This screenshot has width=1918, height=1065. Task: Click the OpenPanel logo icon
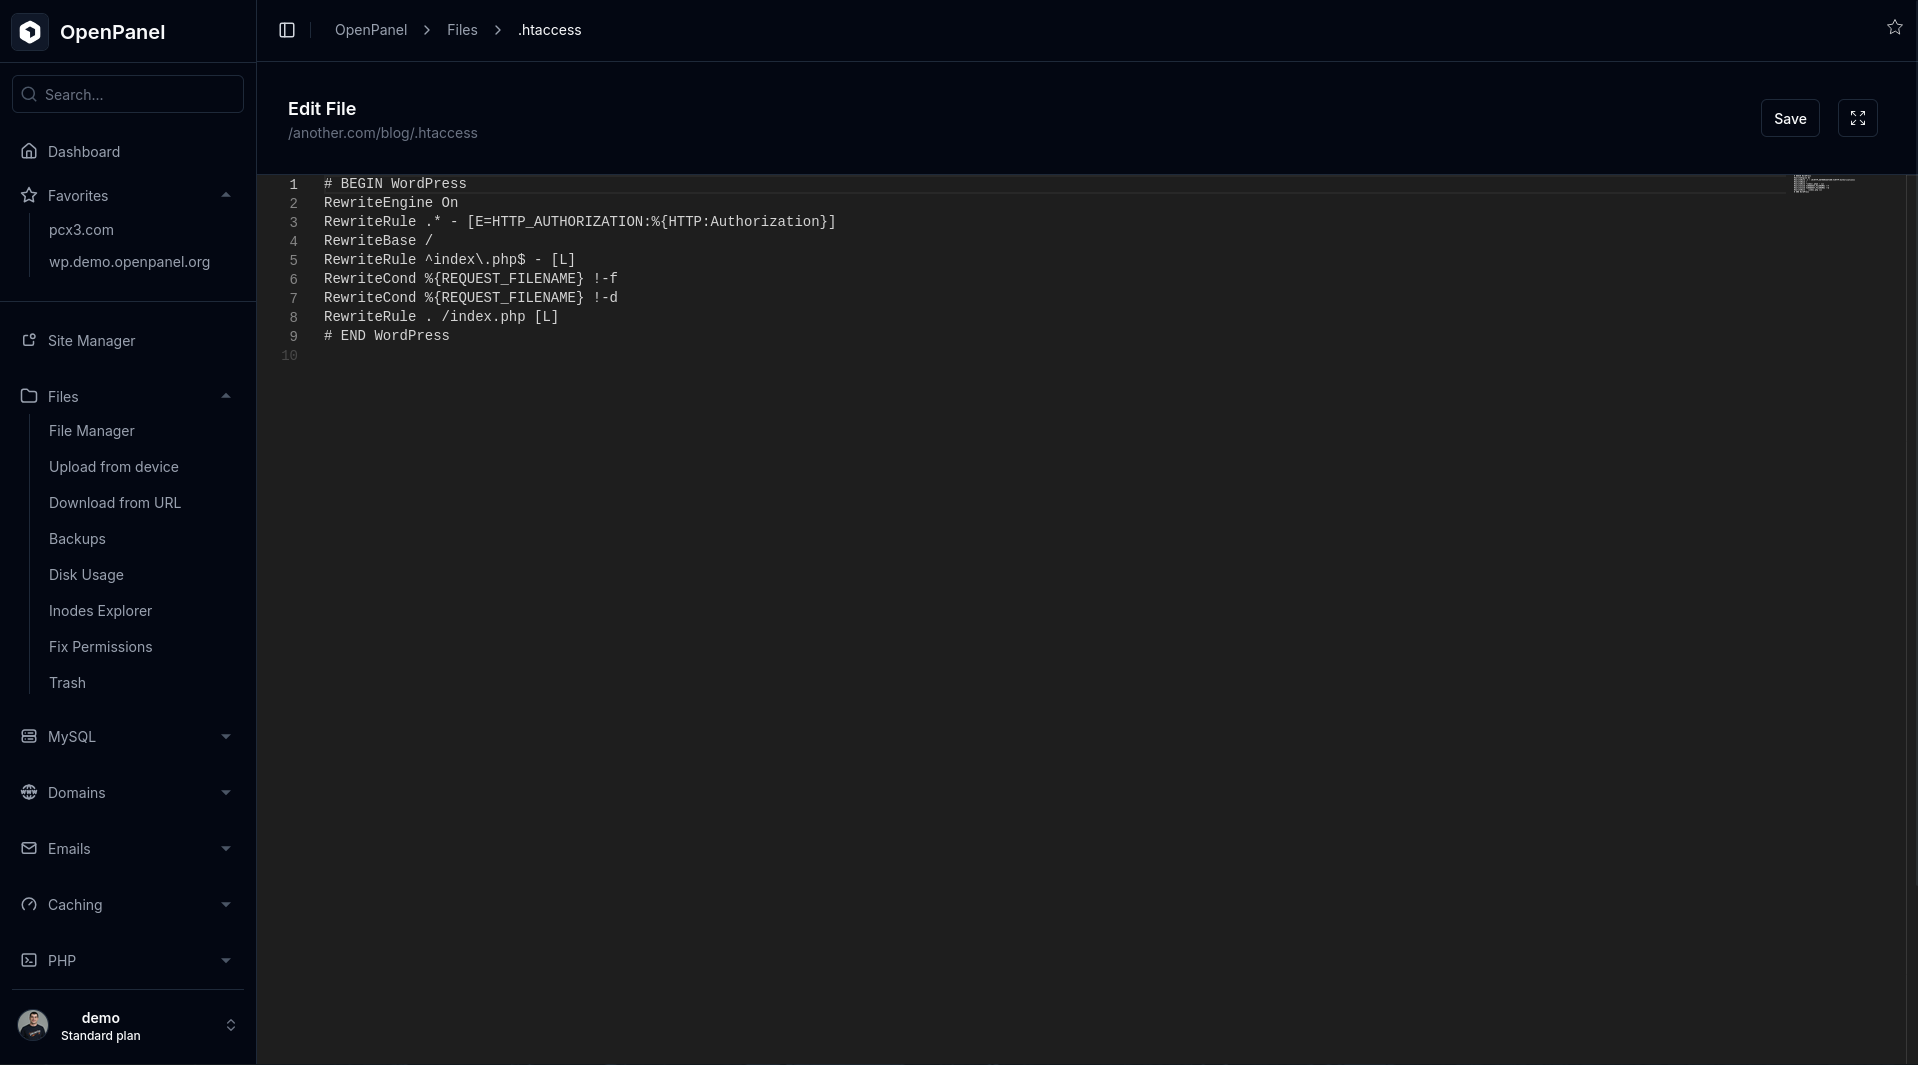click(x=30, y=32)
